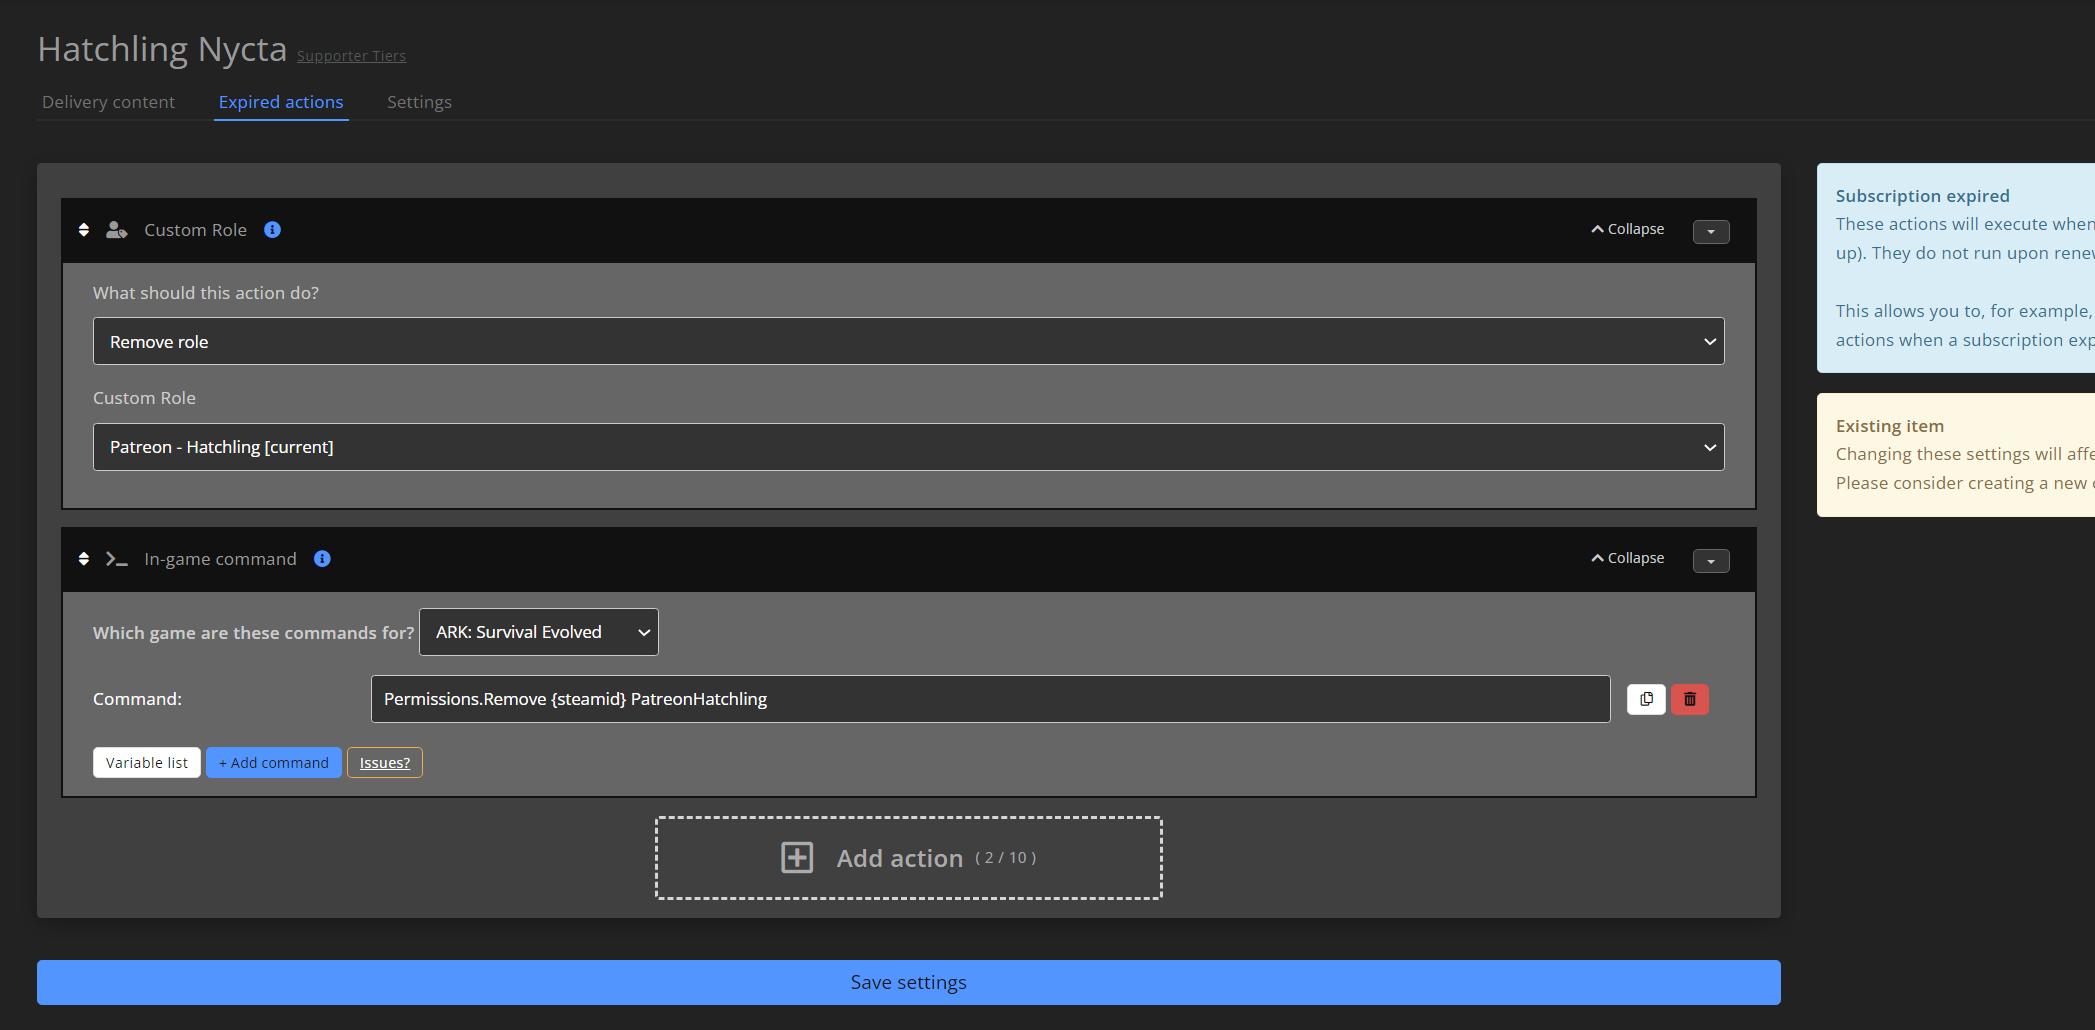Click the Custom Role reorder handle

83,230
